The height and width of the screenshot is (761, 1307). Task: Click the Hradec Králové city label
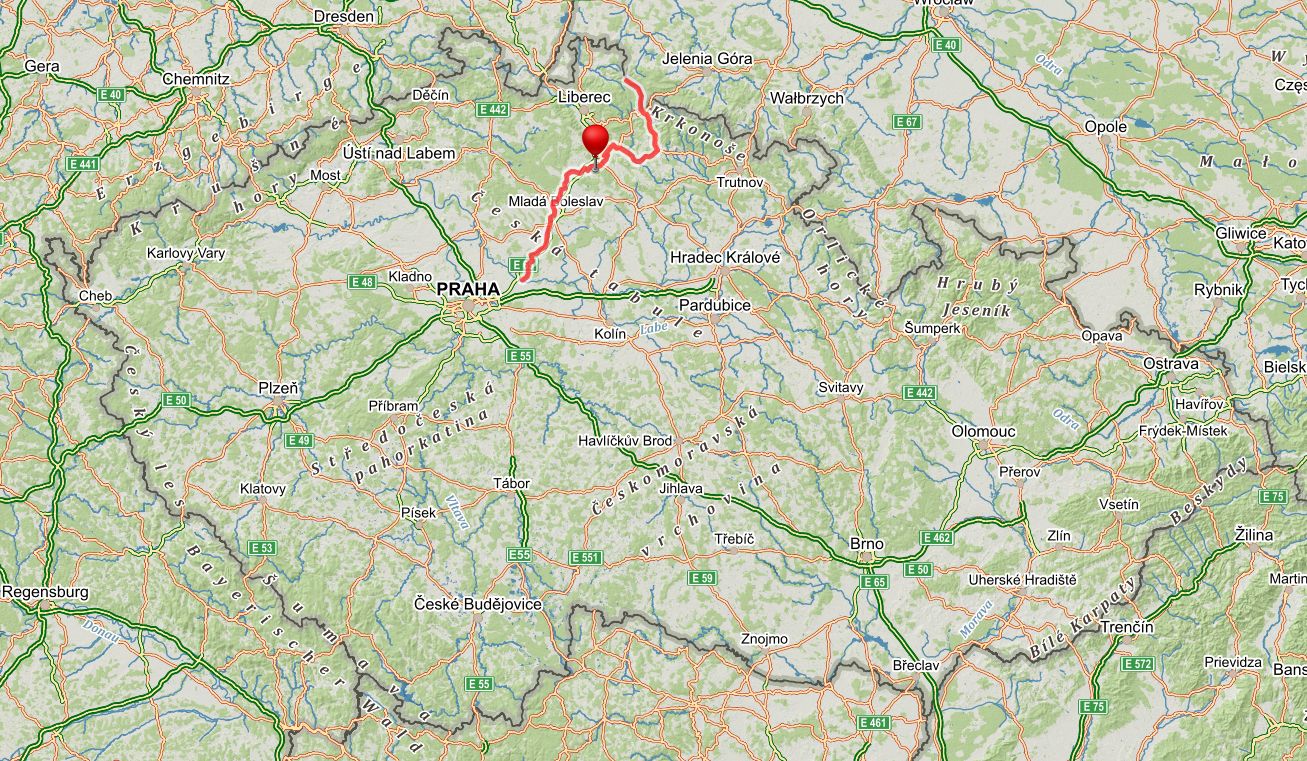pos(724,257)
